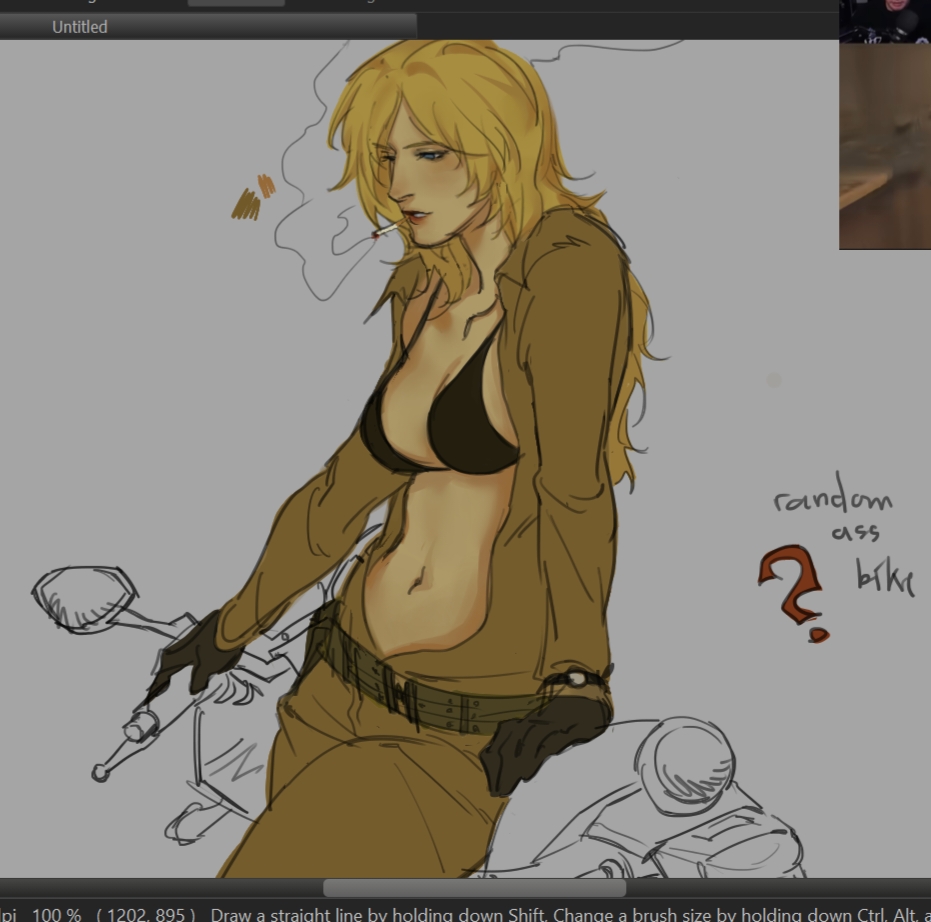Click the horizontal scrollbar thumb below canvas
This screenshot has height=922, width=931.
[x=474, y=888]
